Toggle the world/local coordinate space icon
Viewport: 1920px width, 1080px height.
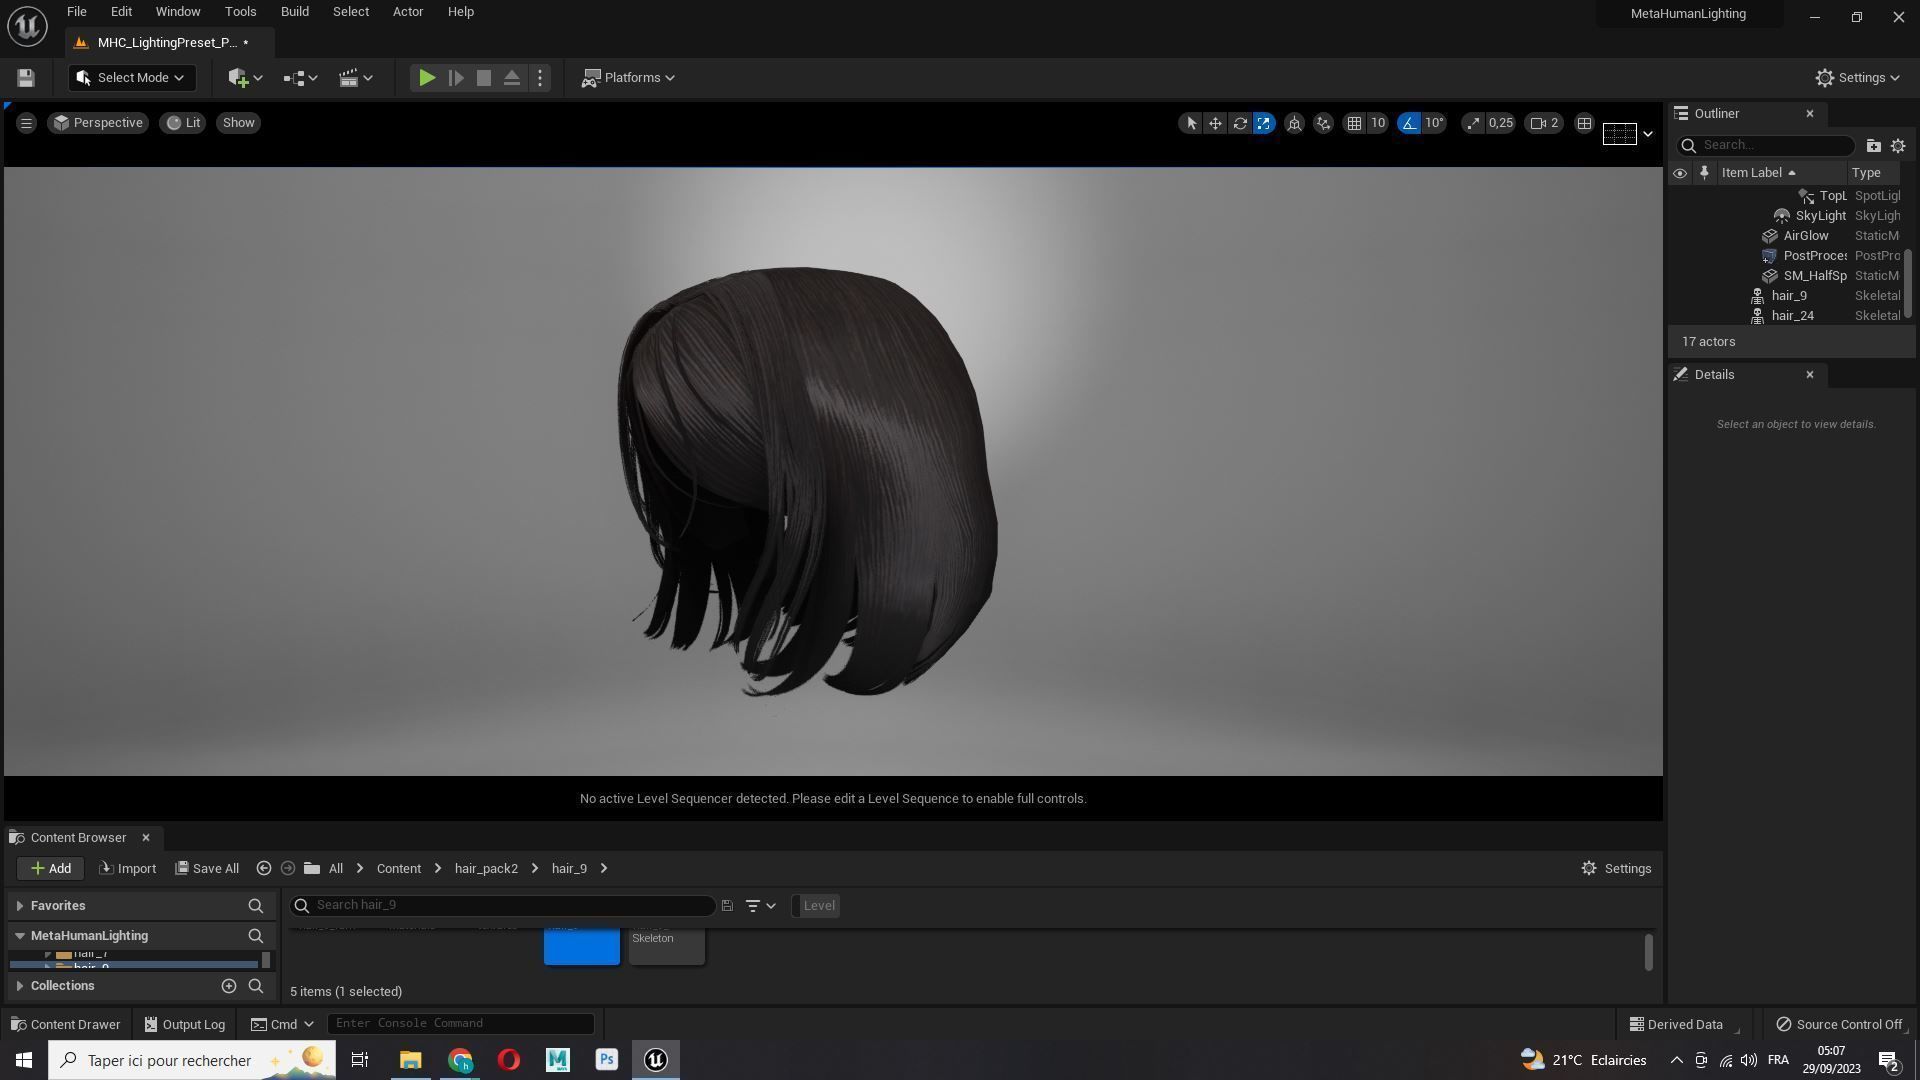coord(1294,123)
